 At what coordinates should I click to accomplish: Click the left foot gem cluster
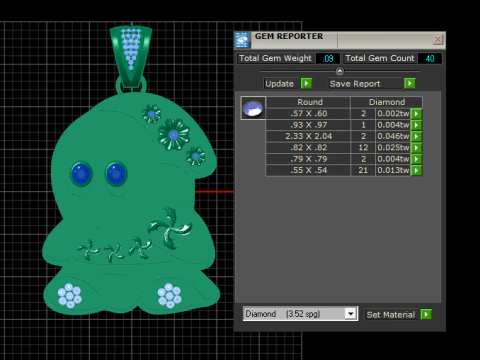[69, 296]
